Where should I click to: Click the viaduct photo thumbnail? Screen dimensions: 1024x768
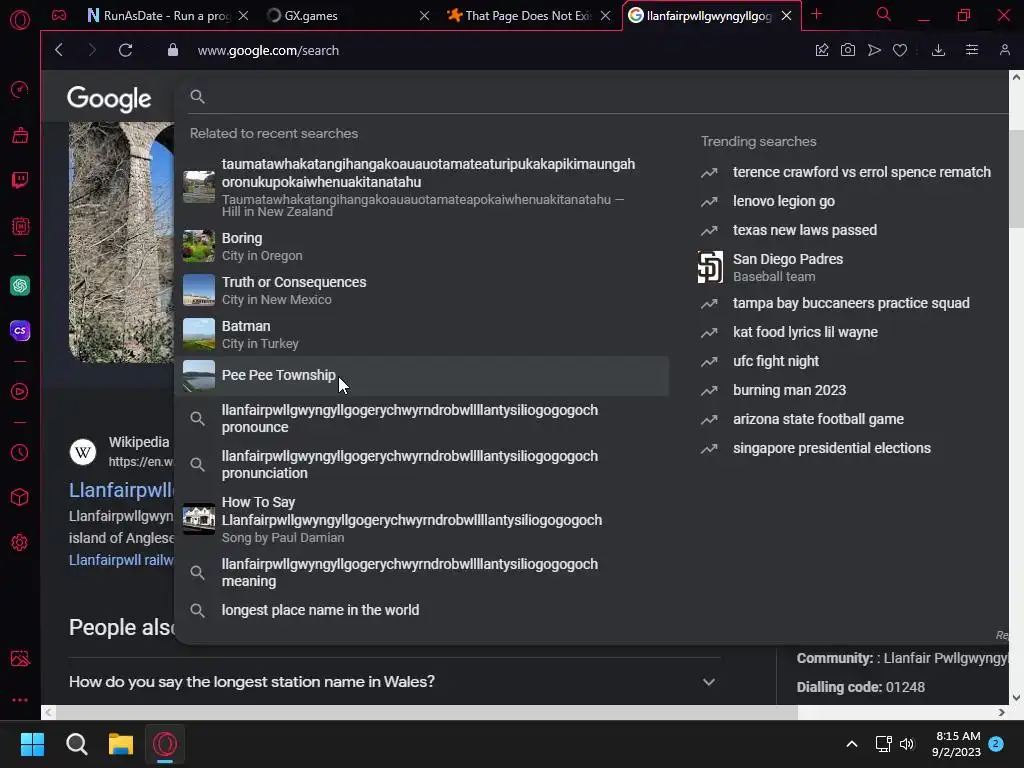coord(121,242)
